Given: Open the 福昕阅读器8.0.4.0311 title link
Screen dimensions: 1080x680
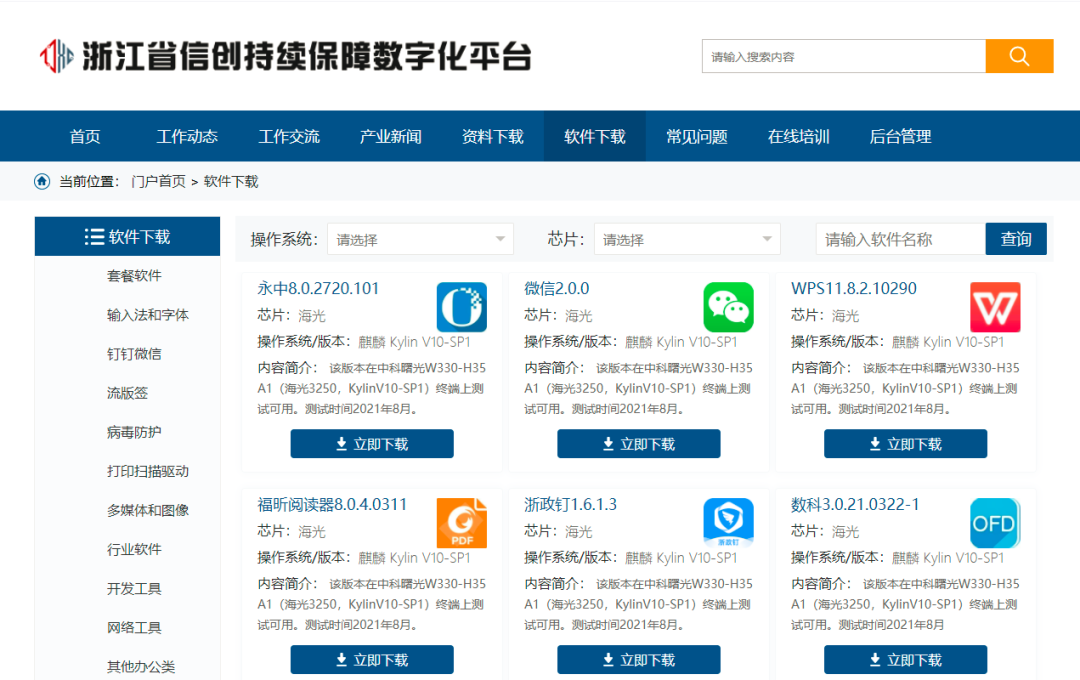Looking at the screenshot, I should tap(332, 504).
